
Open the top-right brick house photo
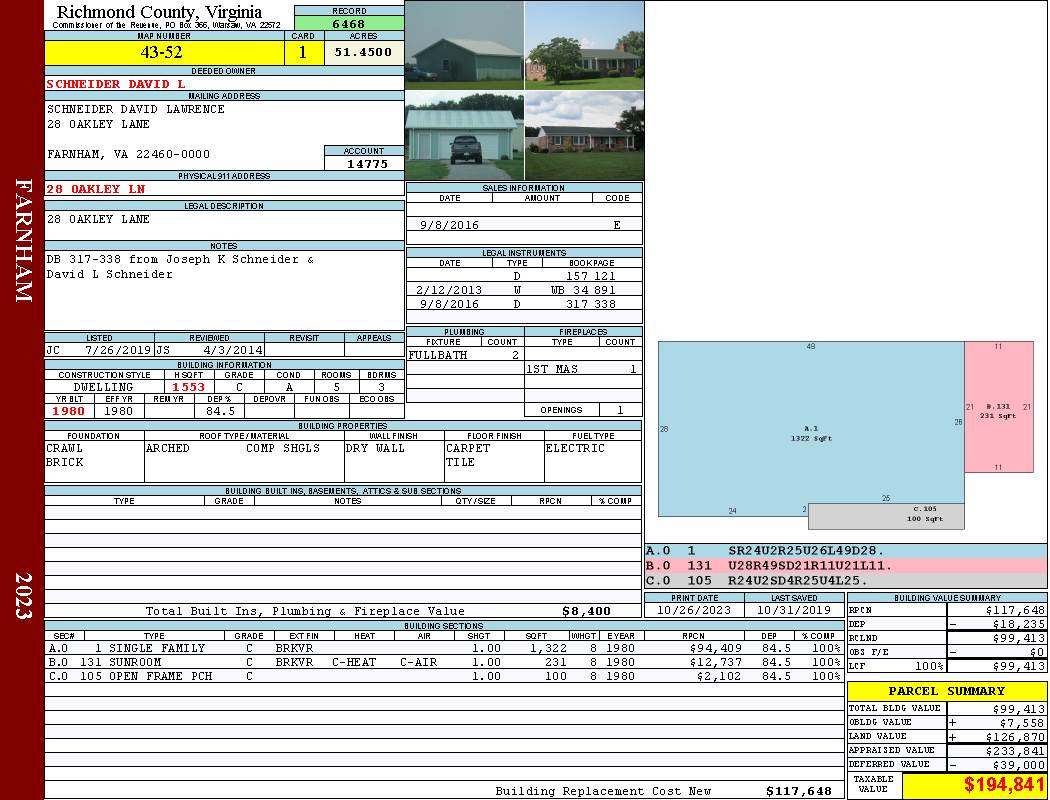pos(584,45)
